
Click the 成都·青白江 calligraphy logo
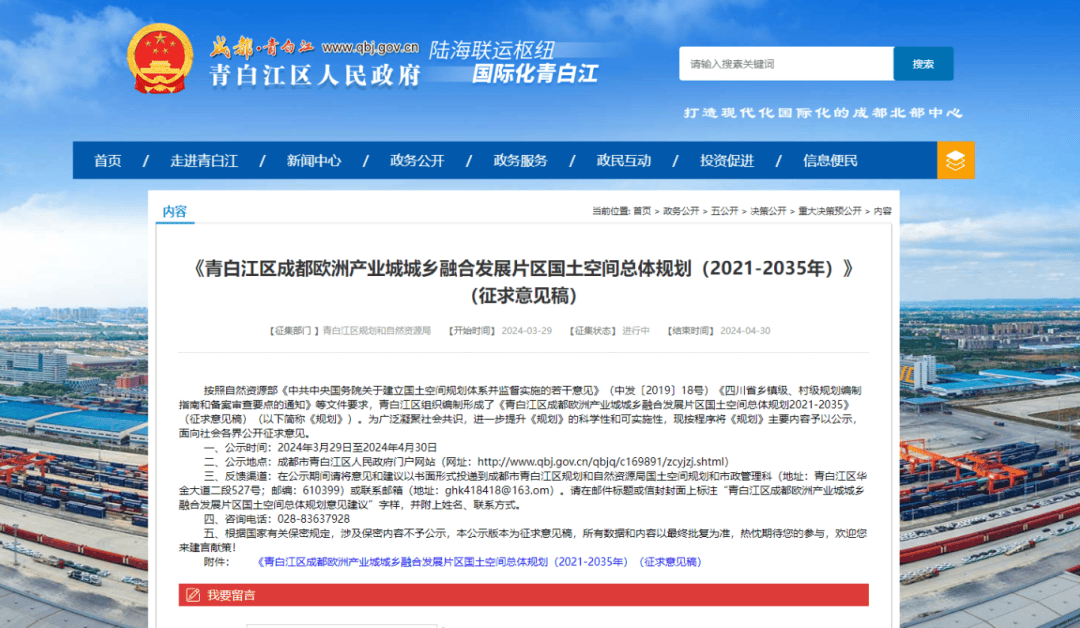262,47
